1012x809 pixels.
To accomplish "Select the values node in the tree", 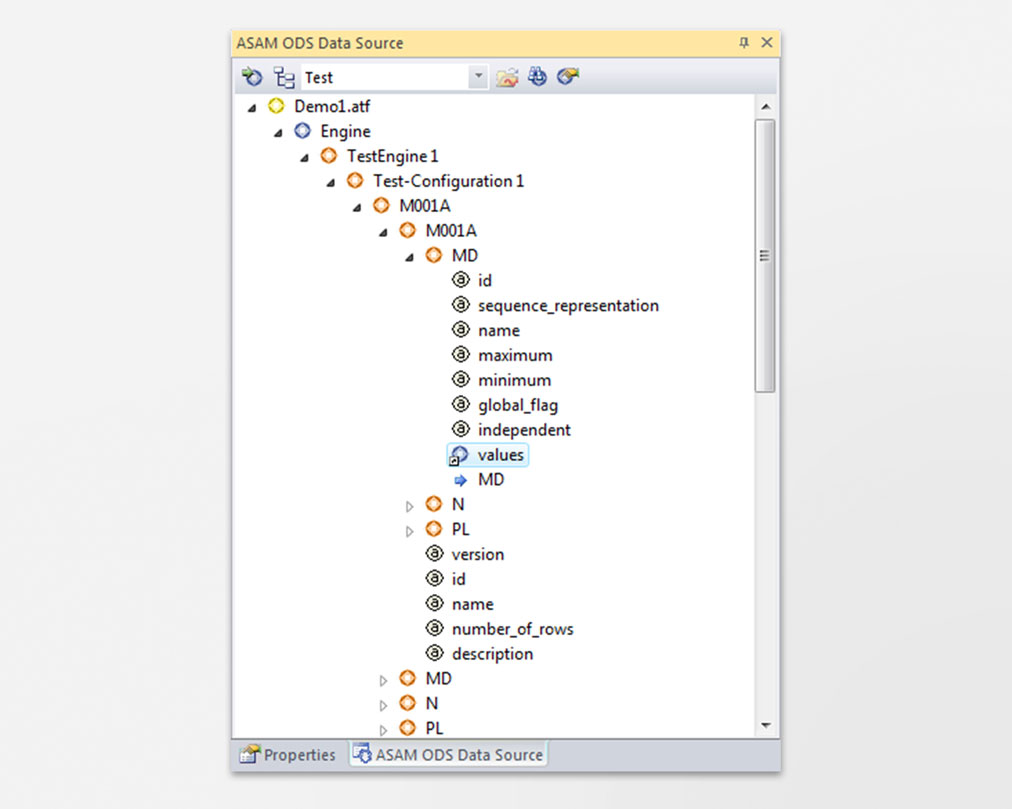I will (x=498, y=454).
